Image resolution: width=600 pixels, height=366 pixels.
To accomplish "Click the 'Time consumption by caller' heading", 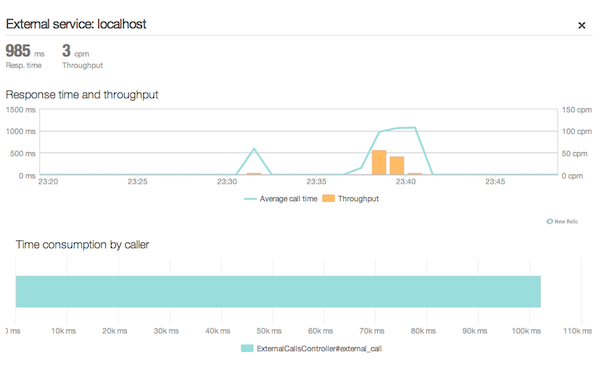I will click(x=82, y=245).
